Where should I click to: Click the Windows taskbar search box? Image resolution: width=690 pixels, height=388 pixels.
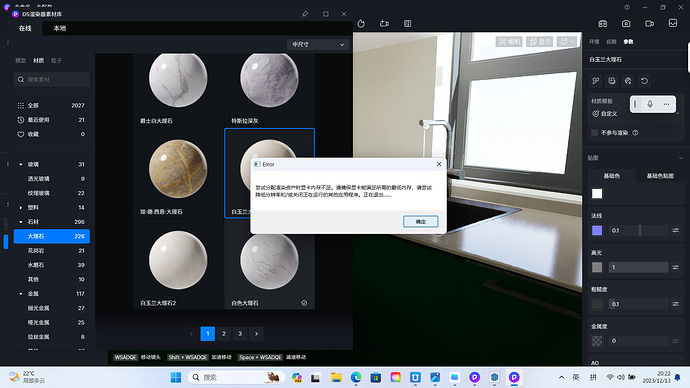237,377
